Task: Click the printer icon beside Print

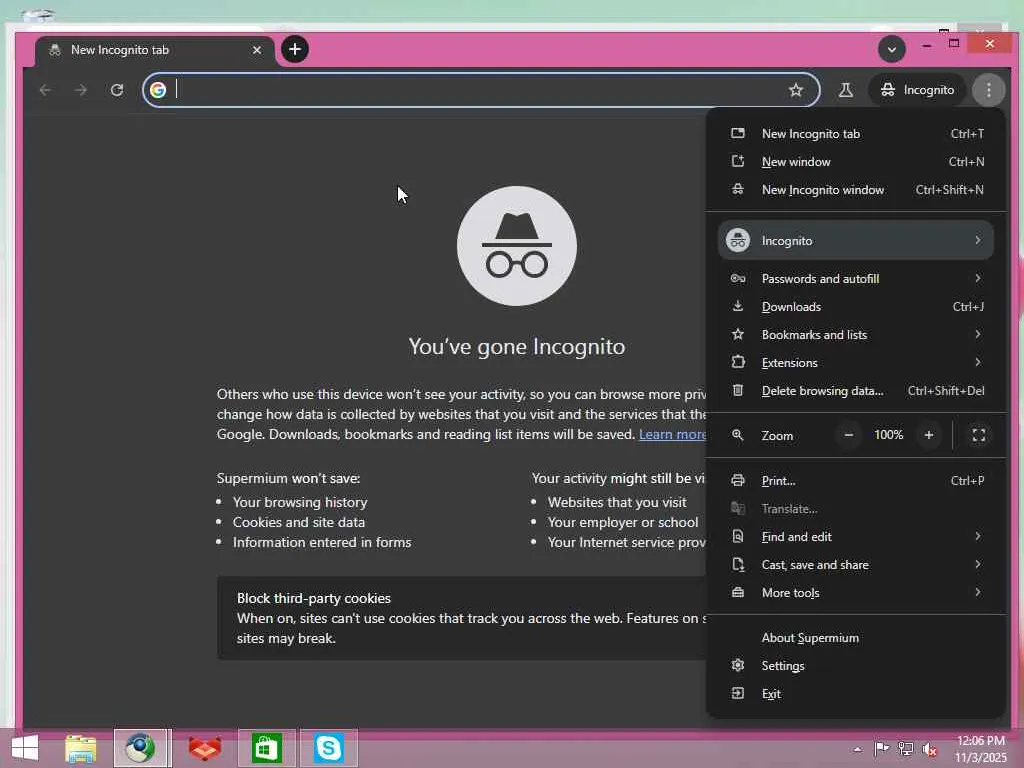Action: [x=738, y=481]
